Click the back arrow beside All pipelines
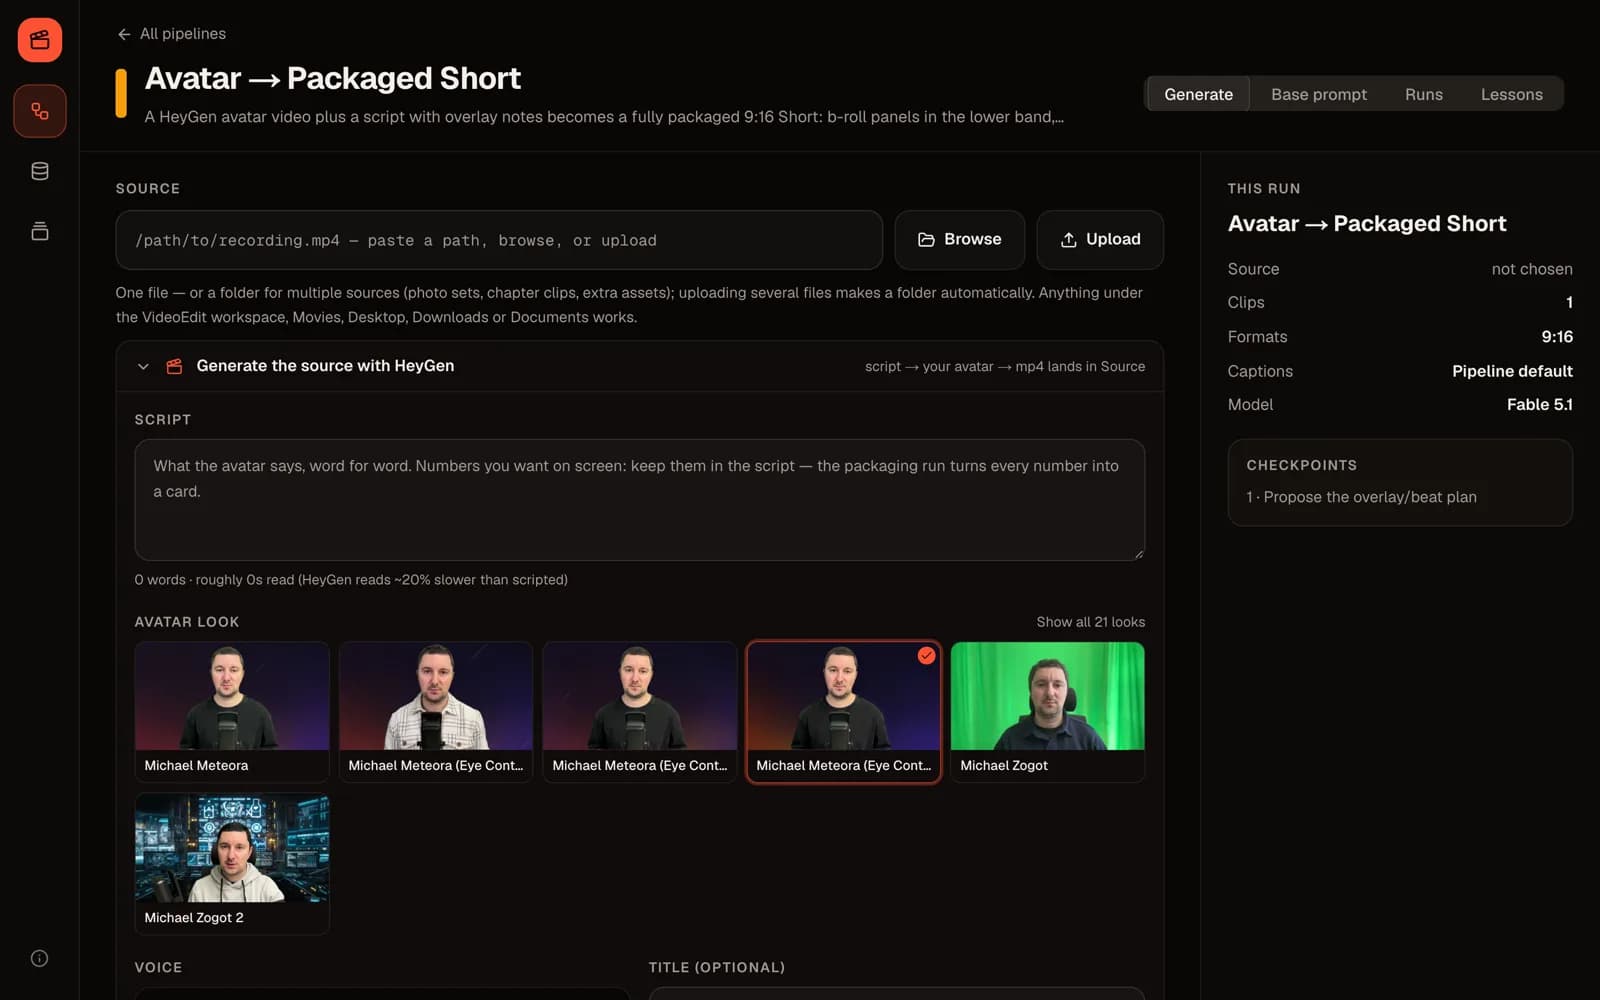Viewport: 1600px width, 1000px height. (x=124, y=34)
